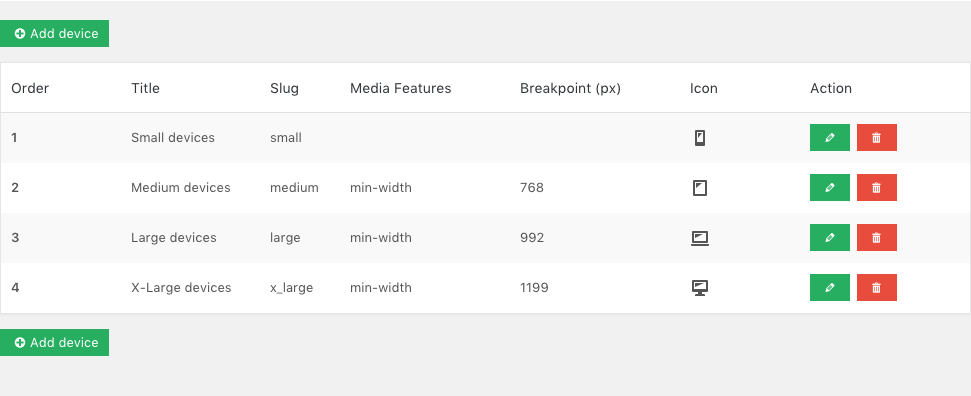Select the Order column header
971x396 pixels.
(30, 88)
